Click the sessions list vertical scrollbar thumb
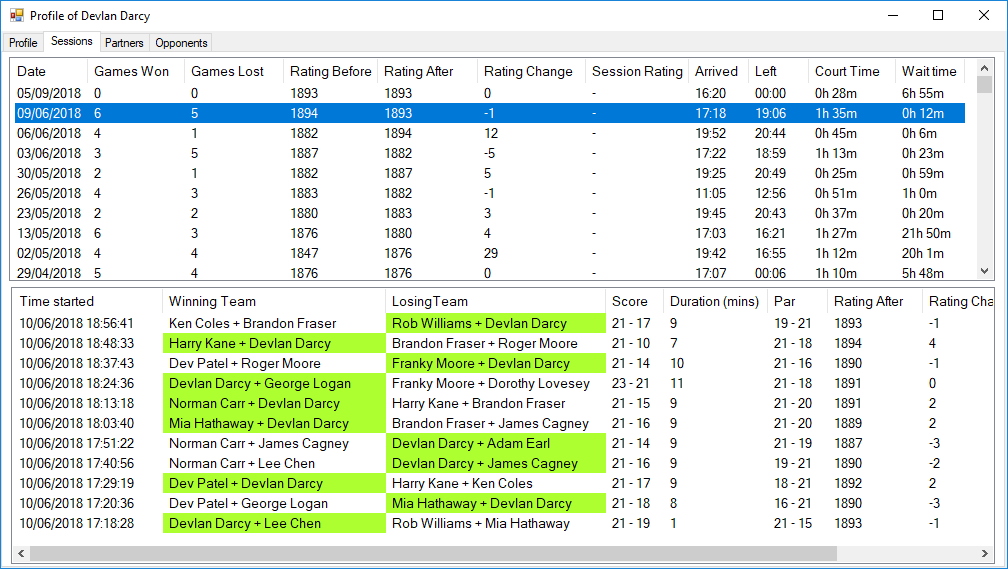Screen dimensions: 1008x569 [984, 85]
